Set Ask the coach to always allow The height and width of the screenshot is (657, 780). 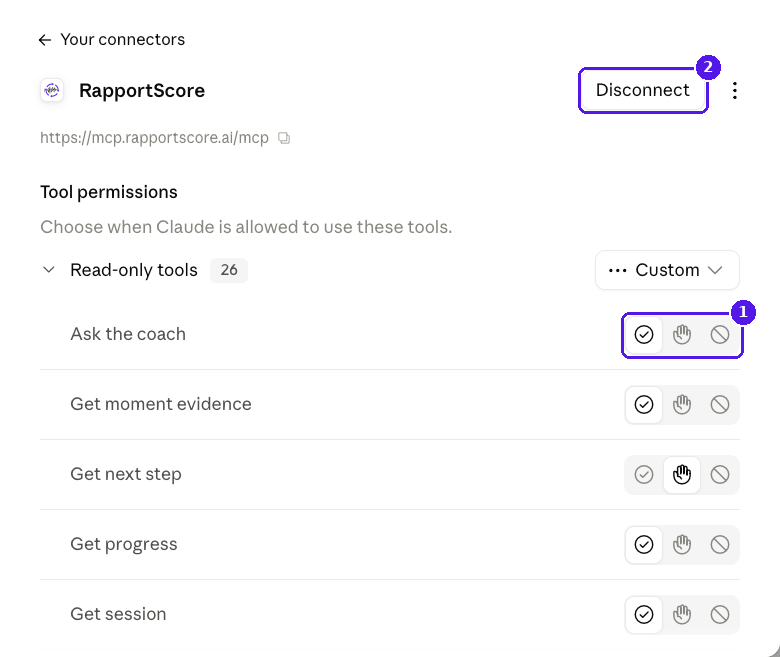coord(644,335)
